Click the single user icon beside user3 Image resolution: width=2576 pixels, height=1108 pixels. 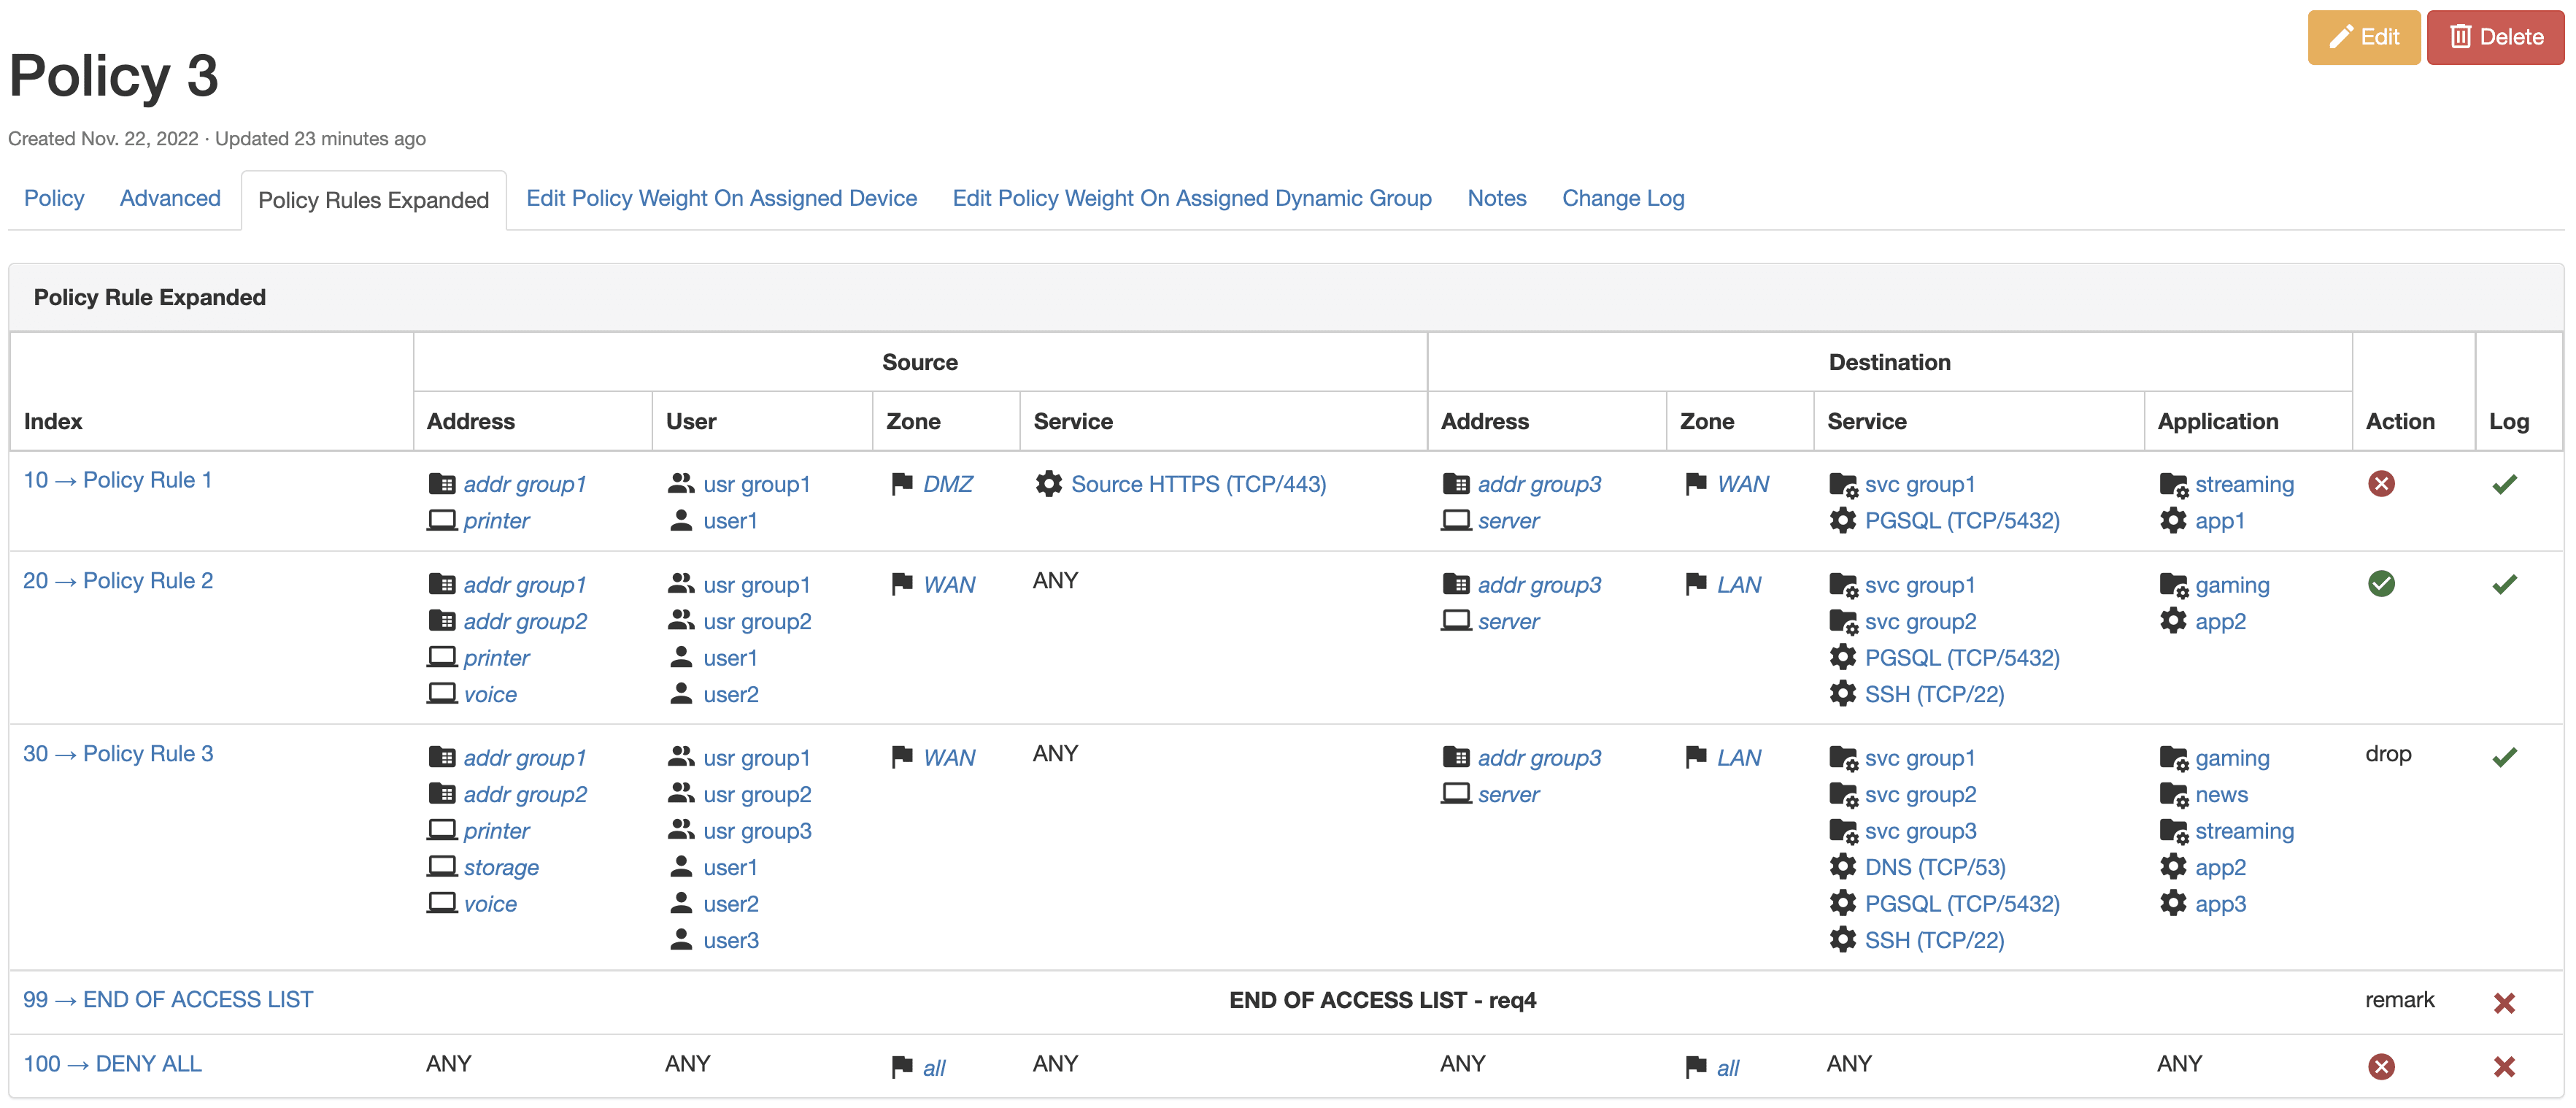(x=681, y=940)
